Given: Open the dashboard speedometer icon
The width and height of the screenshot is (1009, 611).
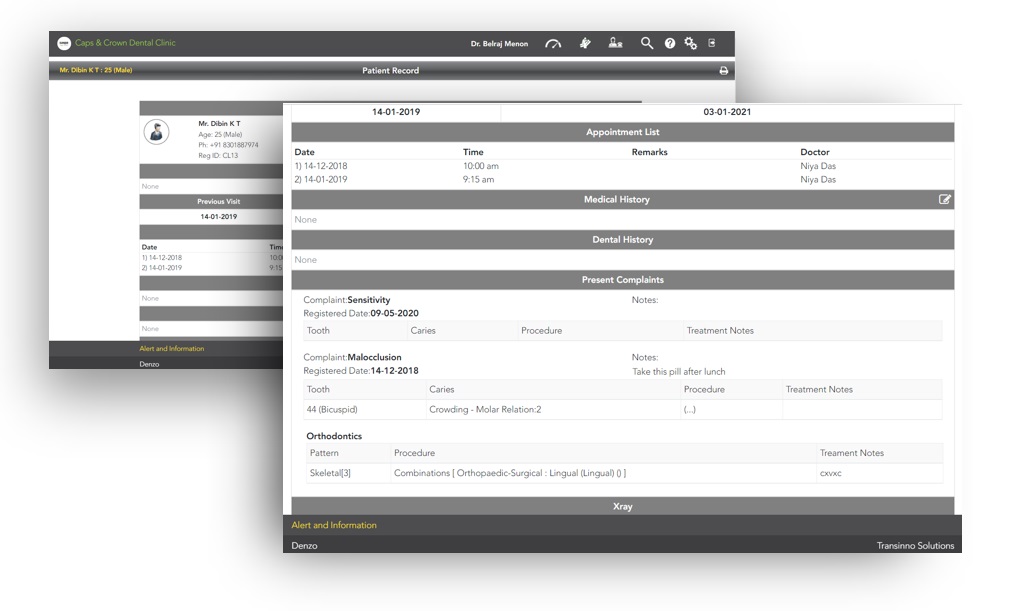Looking at the screenshot, I should [x=553, y=44].
